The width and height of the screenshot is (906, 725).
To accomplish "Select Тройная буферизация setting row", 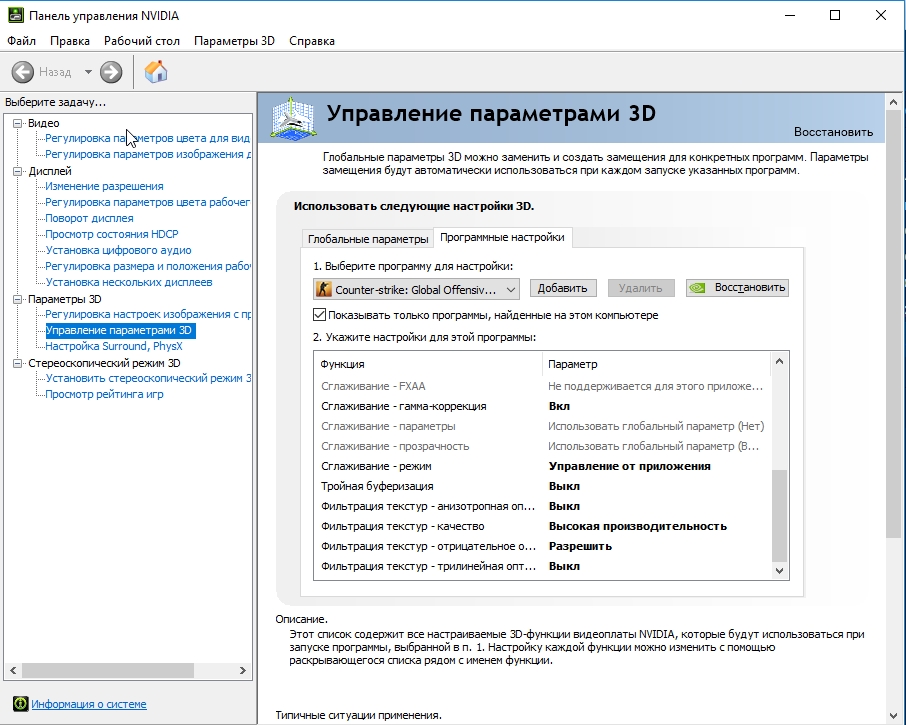I will (542, 486).
